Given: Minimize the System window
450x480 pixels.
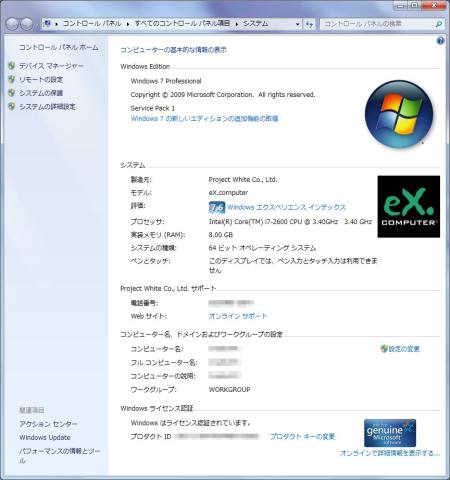Looking at the screenshot, I should 401,6.
